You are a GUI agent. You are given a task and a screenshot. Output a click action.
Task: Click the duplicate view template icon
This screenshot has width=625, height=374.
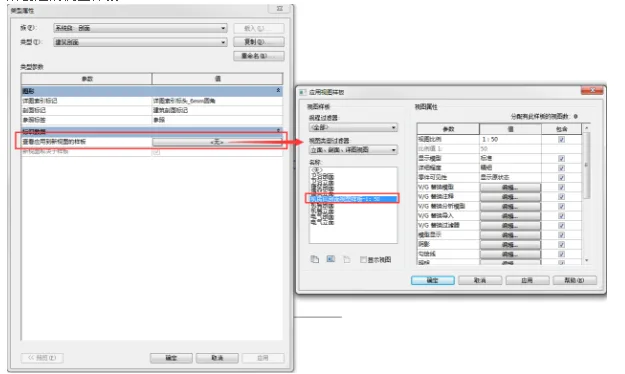pos(314,259)
